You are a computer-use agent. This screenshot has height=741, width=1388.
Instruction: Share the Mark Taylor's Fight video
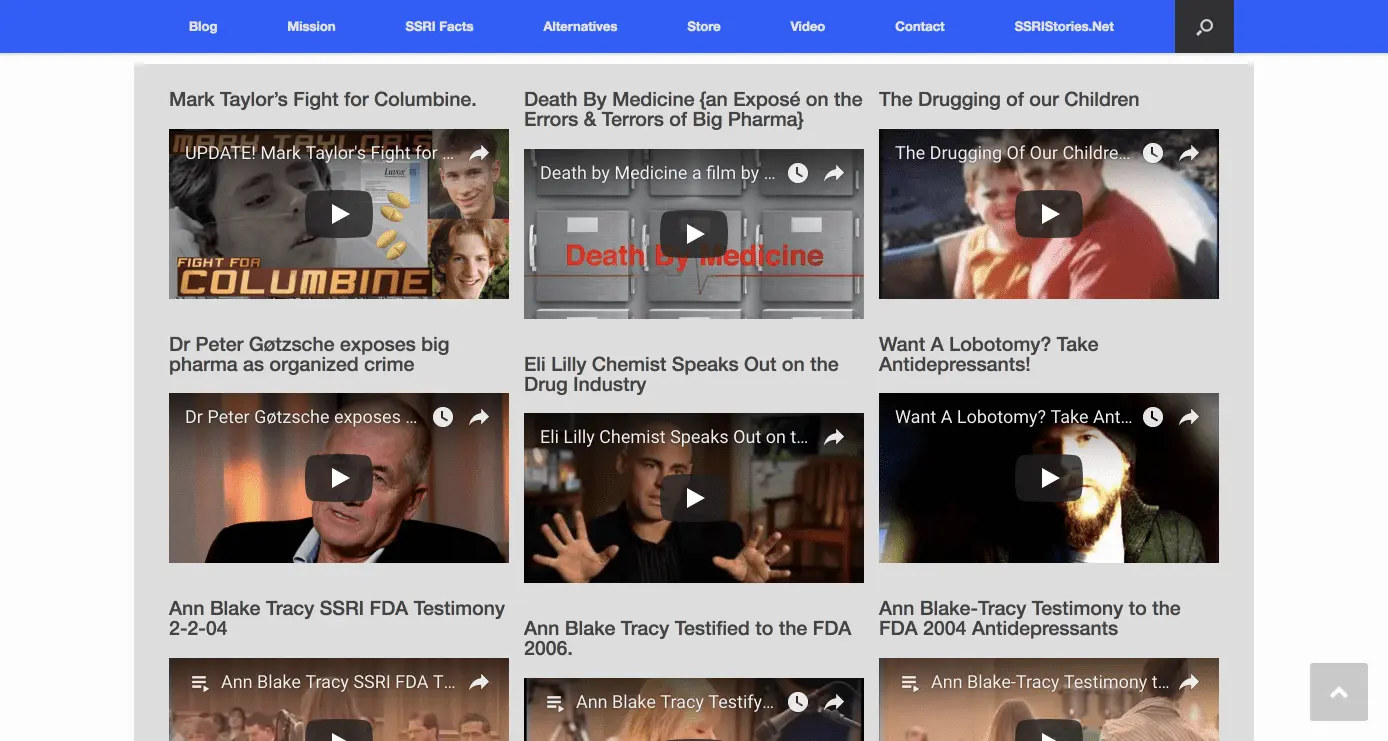(479, 153)
